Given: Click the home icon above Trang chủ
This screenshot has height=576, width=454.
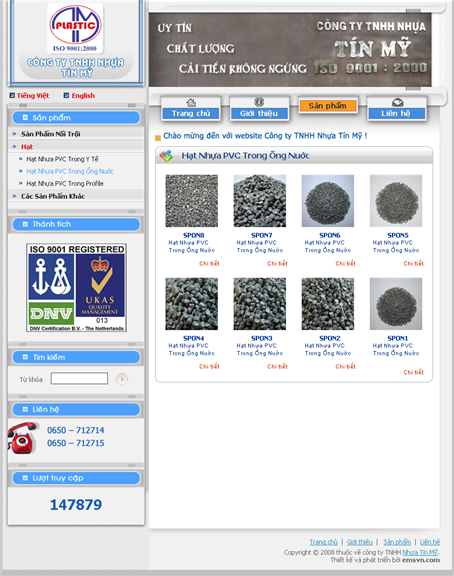Looking at the screenshot, I should click(x=191, y=102).
